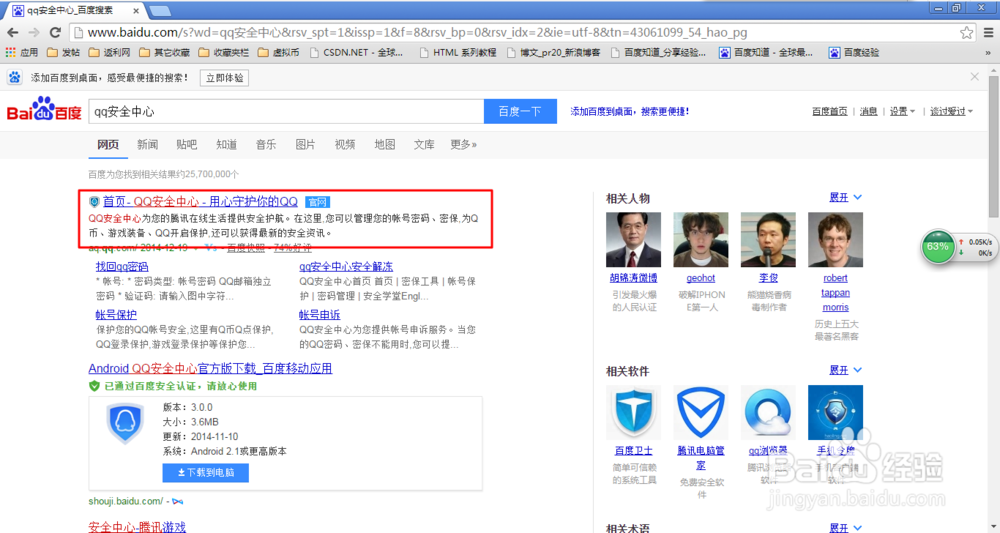
Task: Click the browser forward arrow
Action: [34, 33]
